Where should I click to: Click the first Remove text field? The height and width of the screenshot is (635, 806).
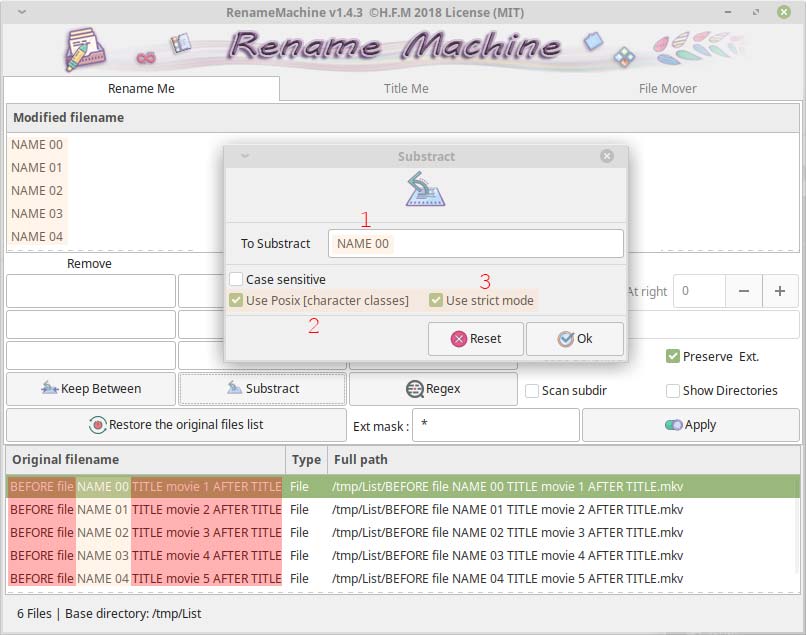pyautogui.click(x=91, y=291)
